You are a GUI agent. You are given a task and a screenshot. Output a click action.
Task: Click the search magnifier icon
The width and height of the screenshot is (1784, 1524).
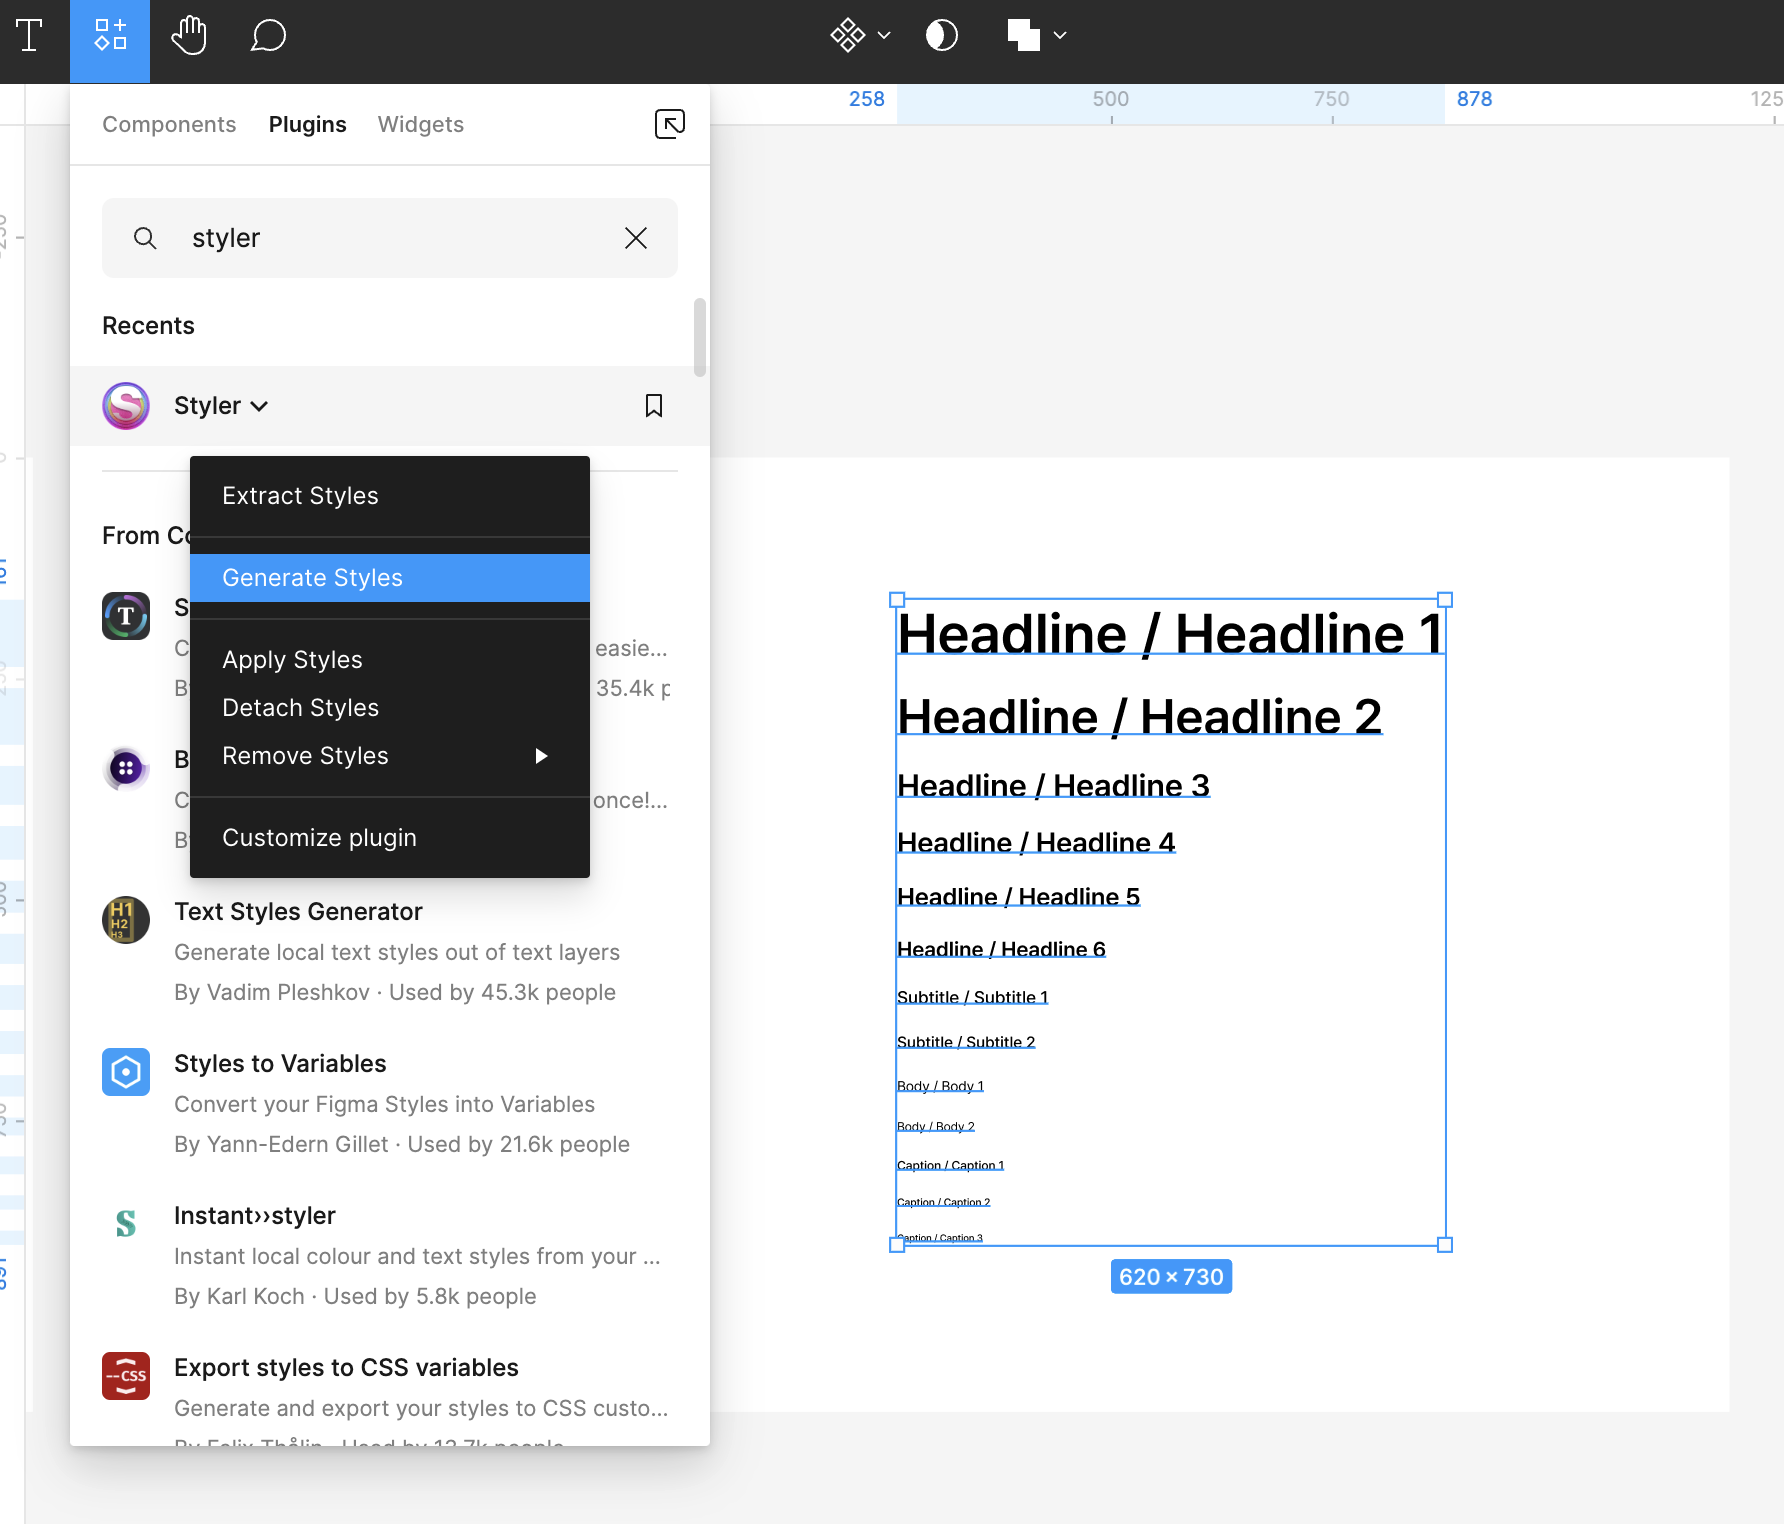point(145,238)
